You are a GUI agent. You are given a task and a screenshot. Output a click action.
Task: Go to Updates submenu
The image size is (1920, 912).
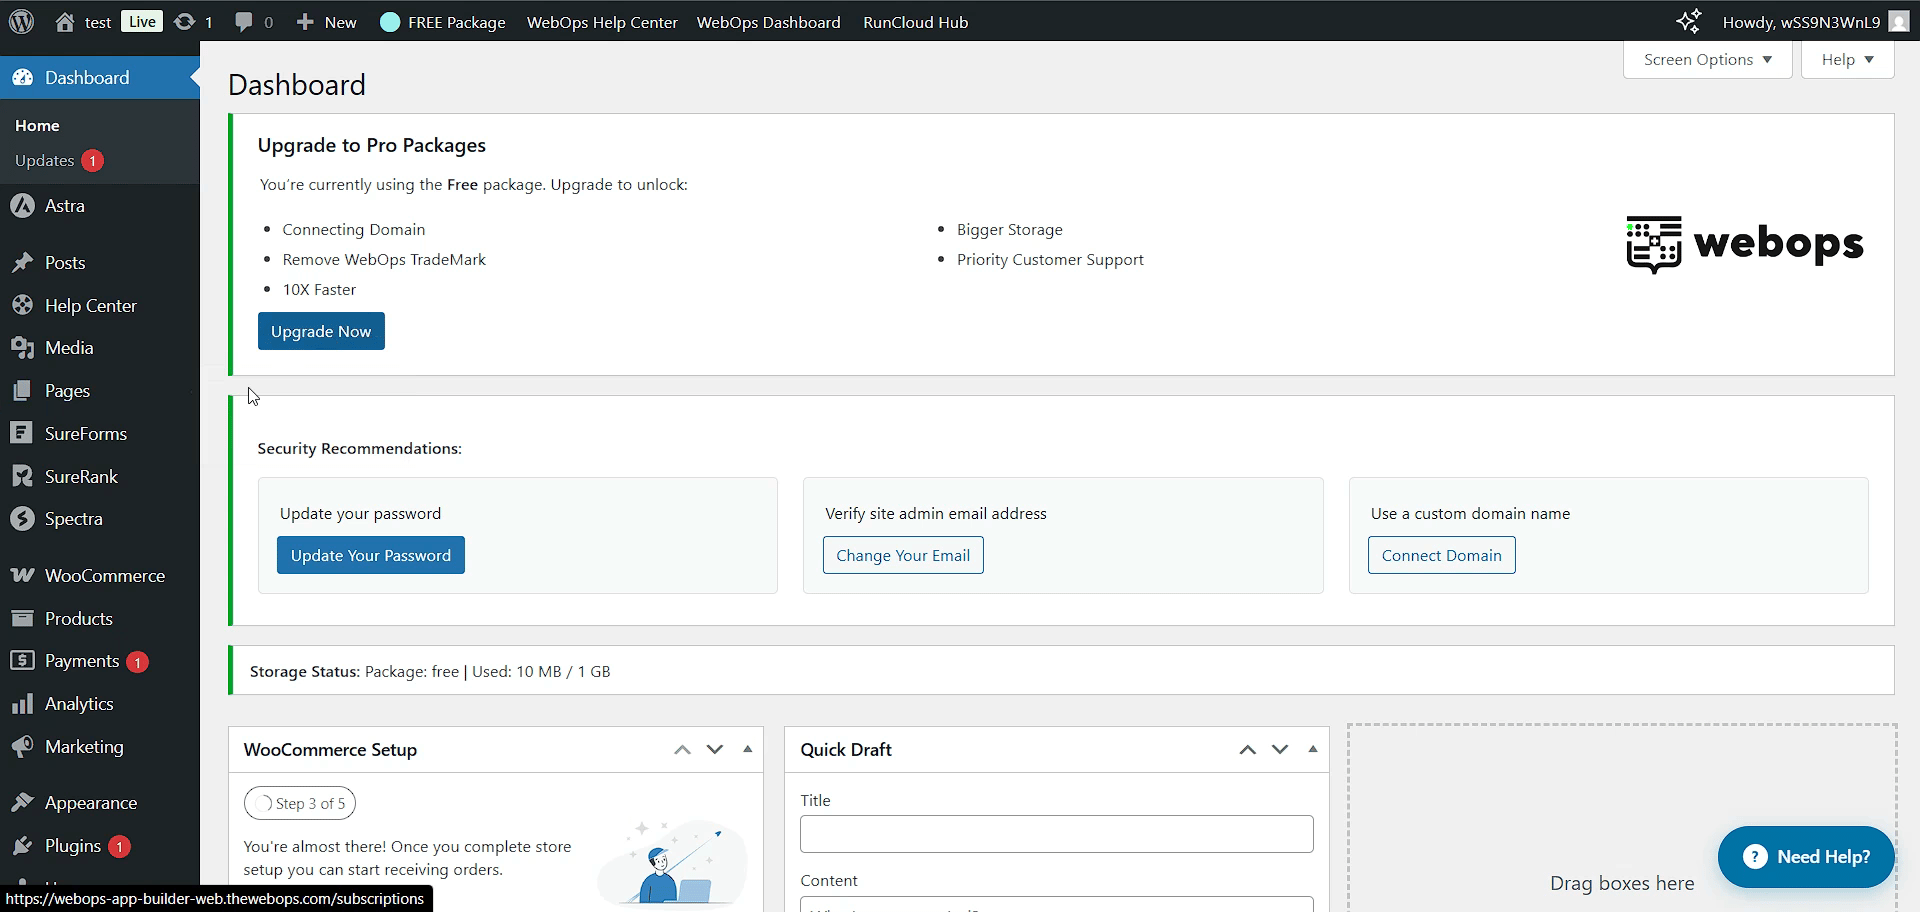(x=45, y=161)
